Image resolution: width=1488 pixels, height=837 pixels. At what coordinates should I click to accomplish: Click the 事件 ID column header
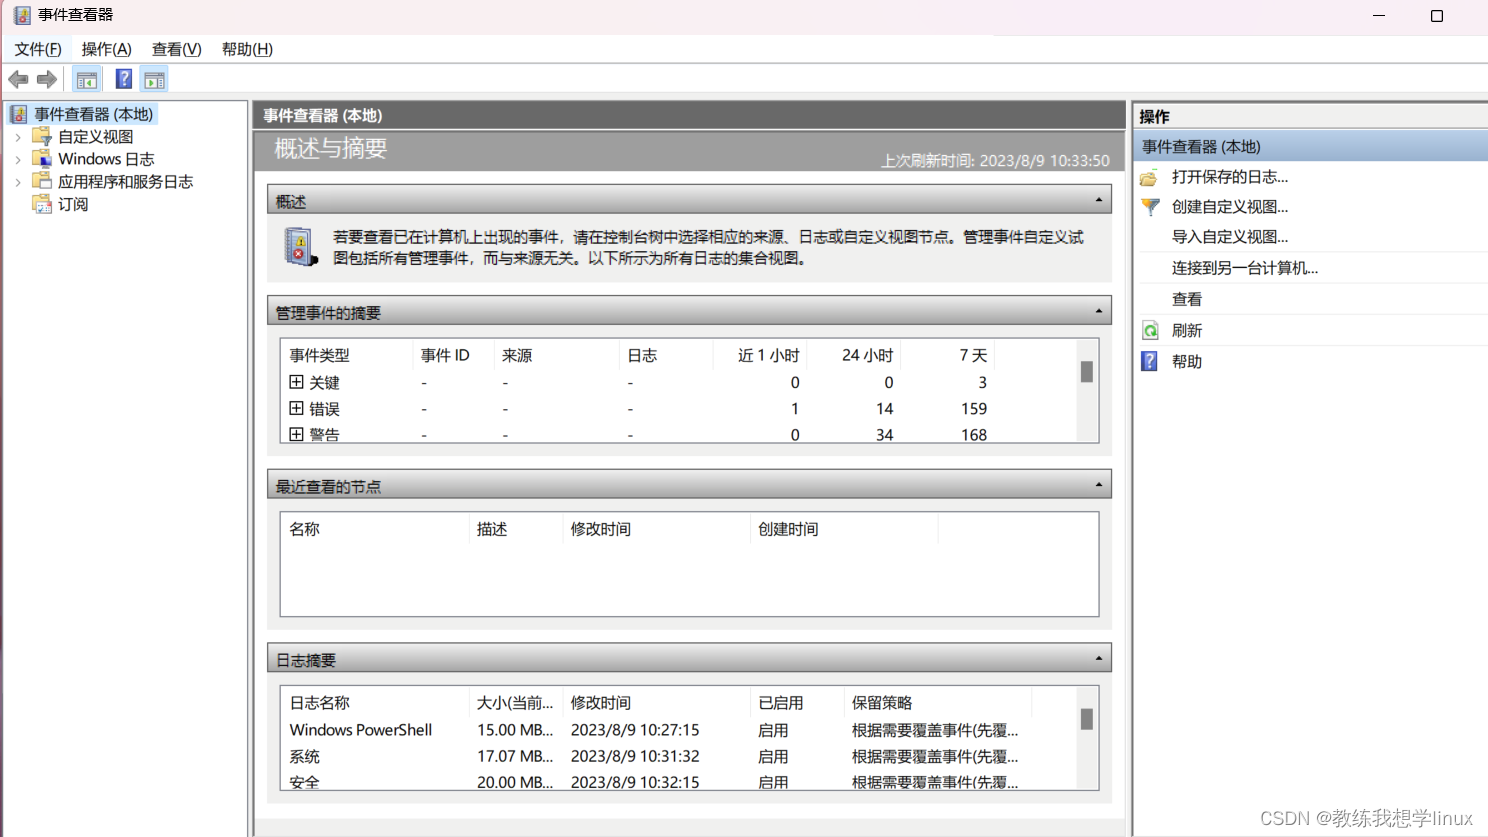(445, 355)
